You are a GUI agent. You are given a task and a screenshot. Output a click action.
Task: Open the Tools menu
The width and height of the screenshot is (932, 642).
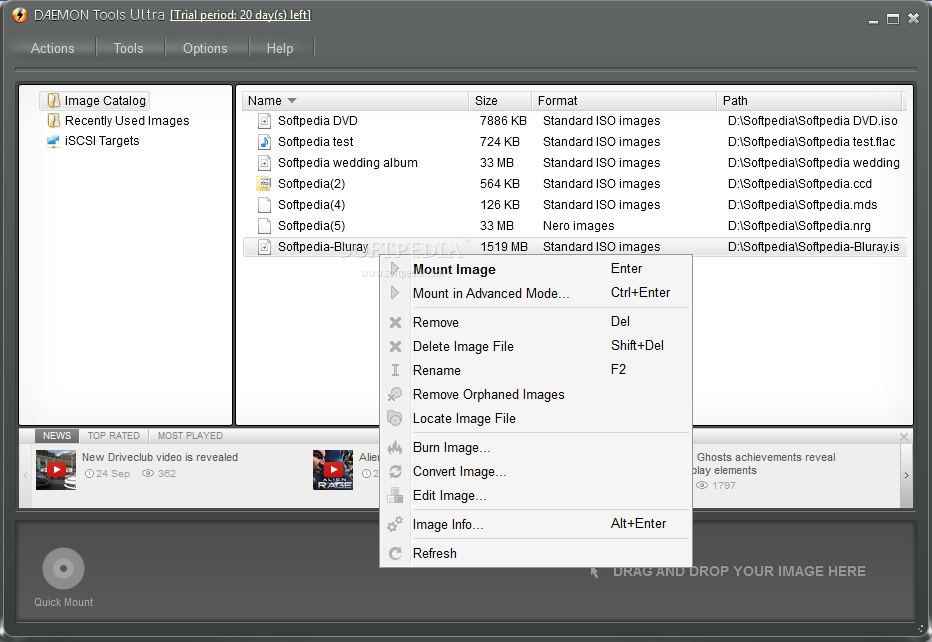pos(128,47)
